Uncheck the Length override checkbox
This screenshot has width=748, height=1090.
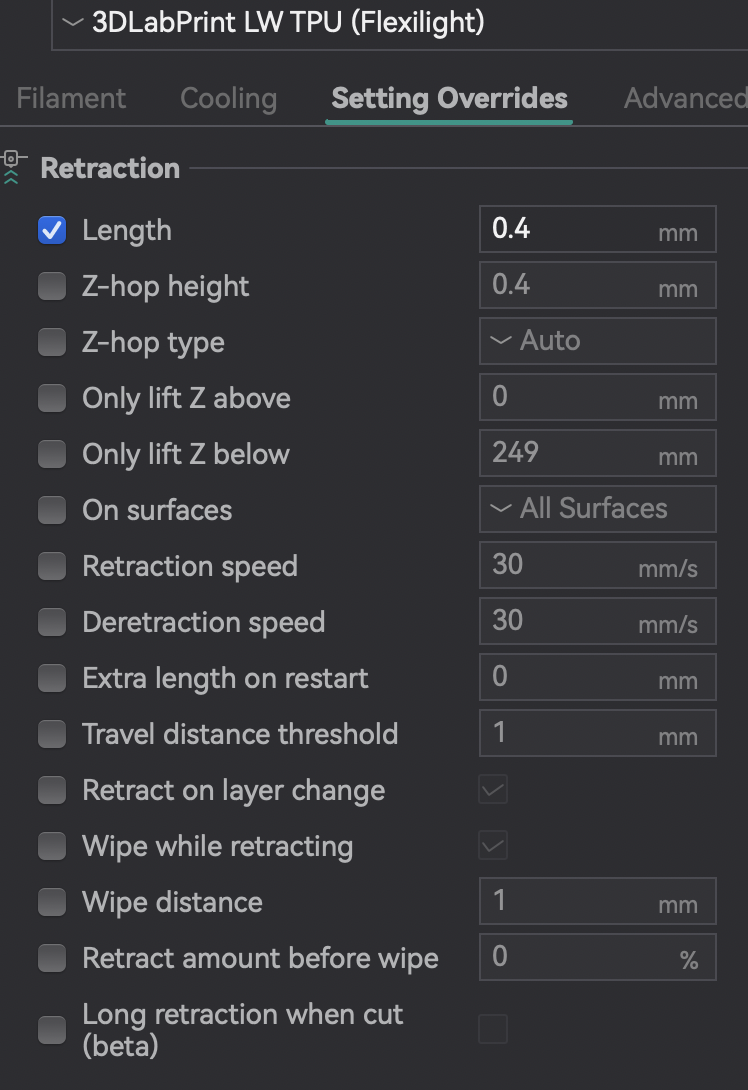(52, 229)
